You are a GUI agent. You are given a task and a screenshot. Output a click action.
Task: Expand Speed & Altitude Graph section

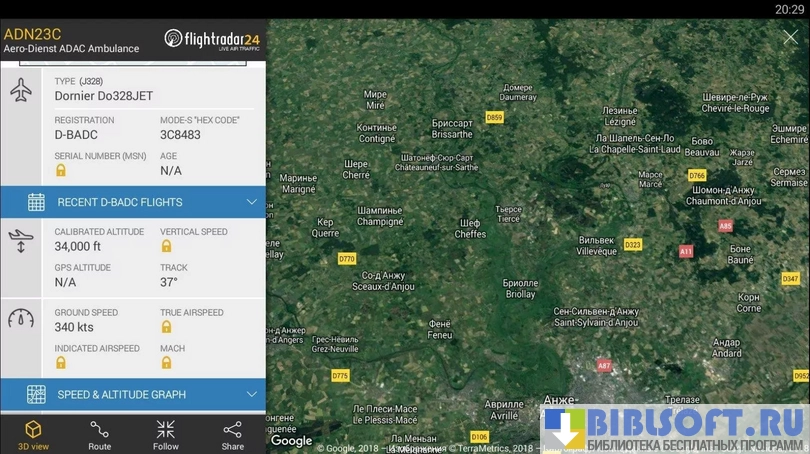pyautogui.click(x=133, y=395)
